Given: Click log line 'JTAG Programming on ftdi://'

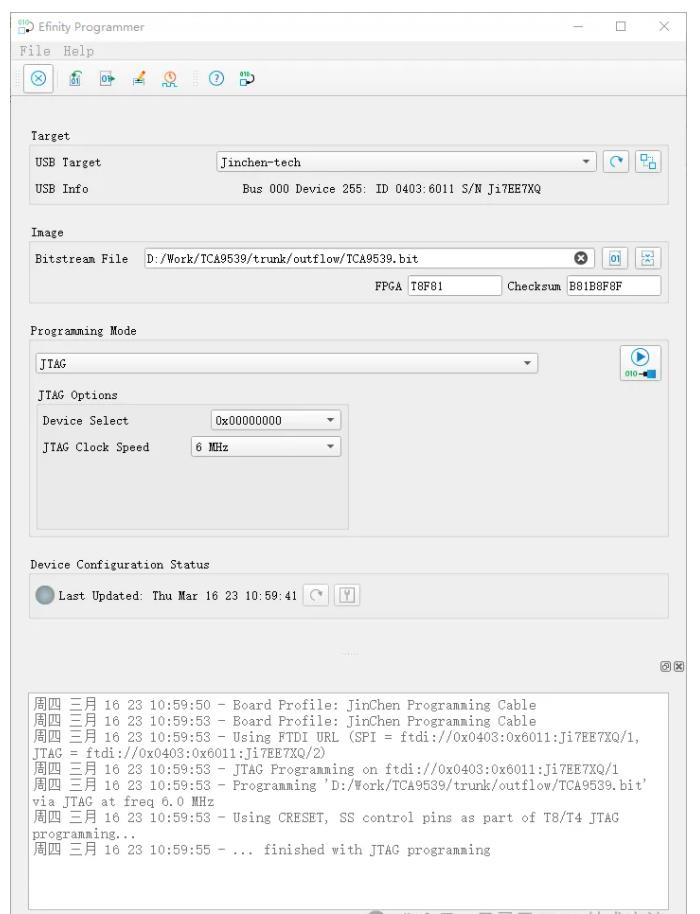Looking at the screenshot, I should click(x=326, y=769).
